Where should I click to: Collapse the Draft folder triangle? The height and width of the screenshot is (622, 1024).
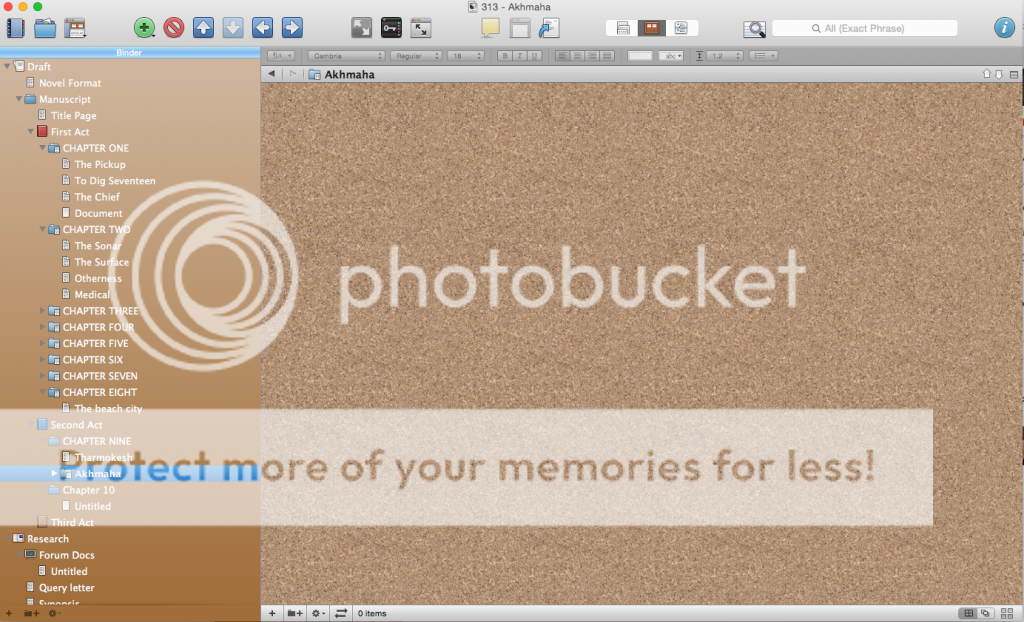pos(7,66)
